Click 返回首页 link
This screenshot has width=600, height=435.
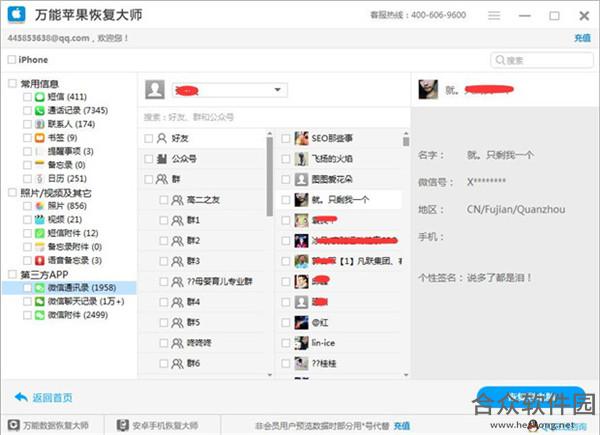52,398
